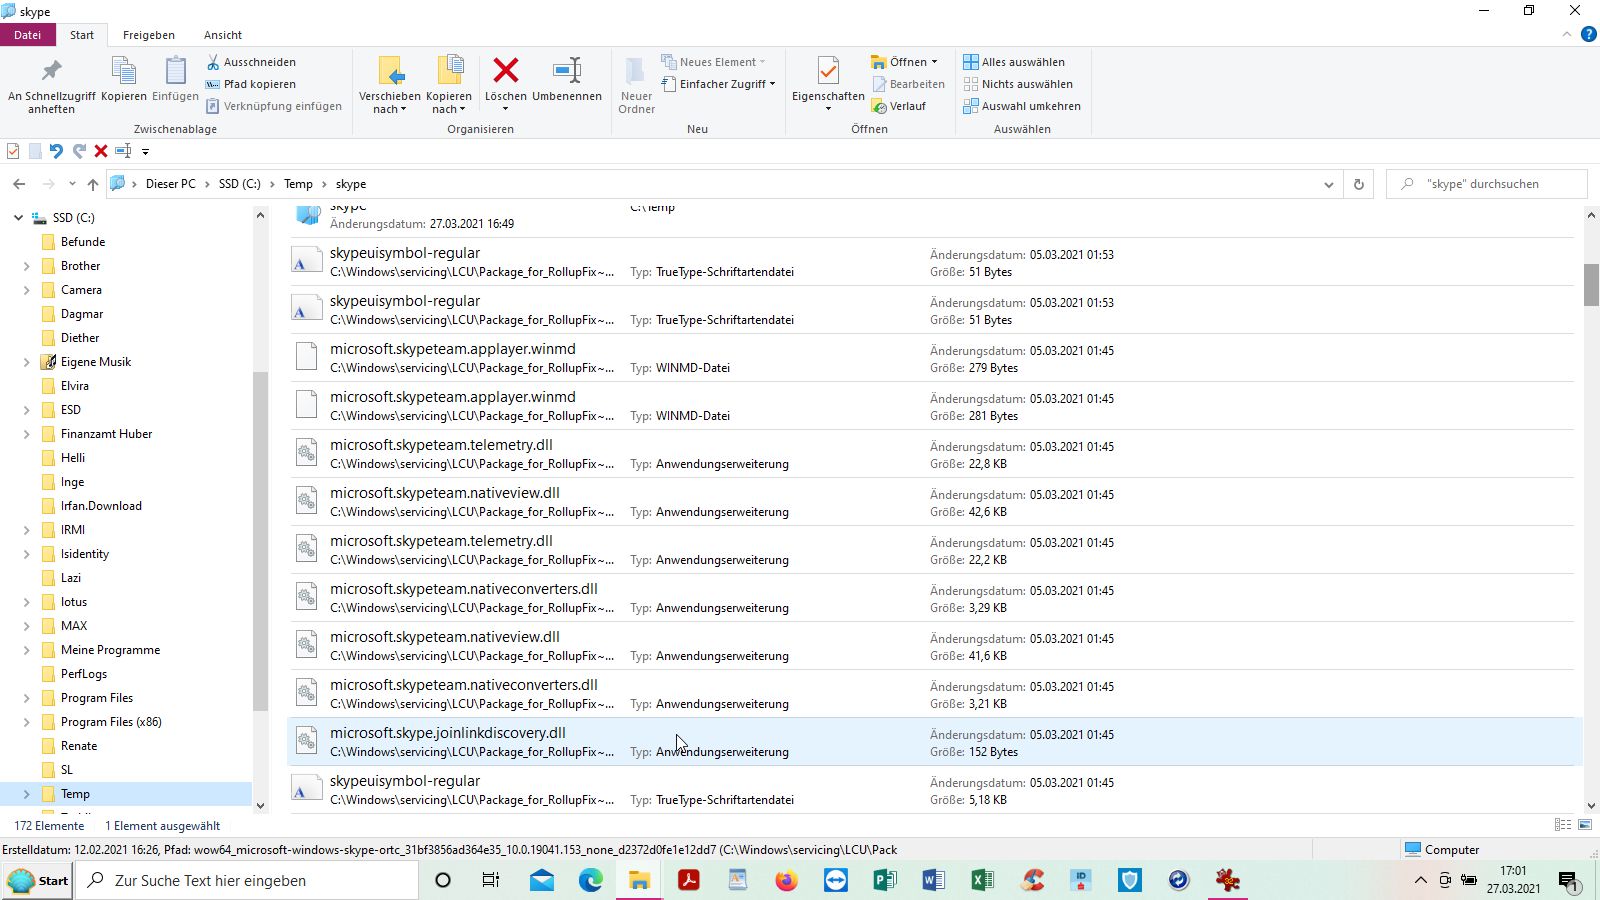Collapse the ribbon with the chevron
1600x900 pixels.
[1567, 34]
